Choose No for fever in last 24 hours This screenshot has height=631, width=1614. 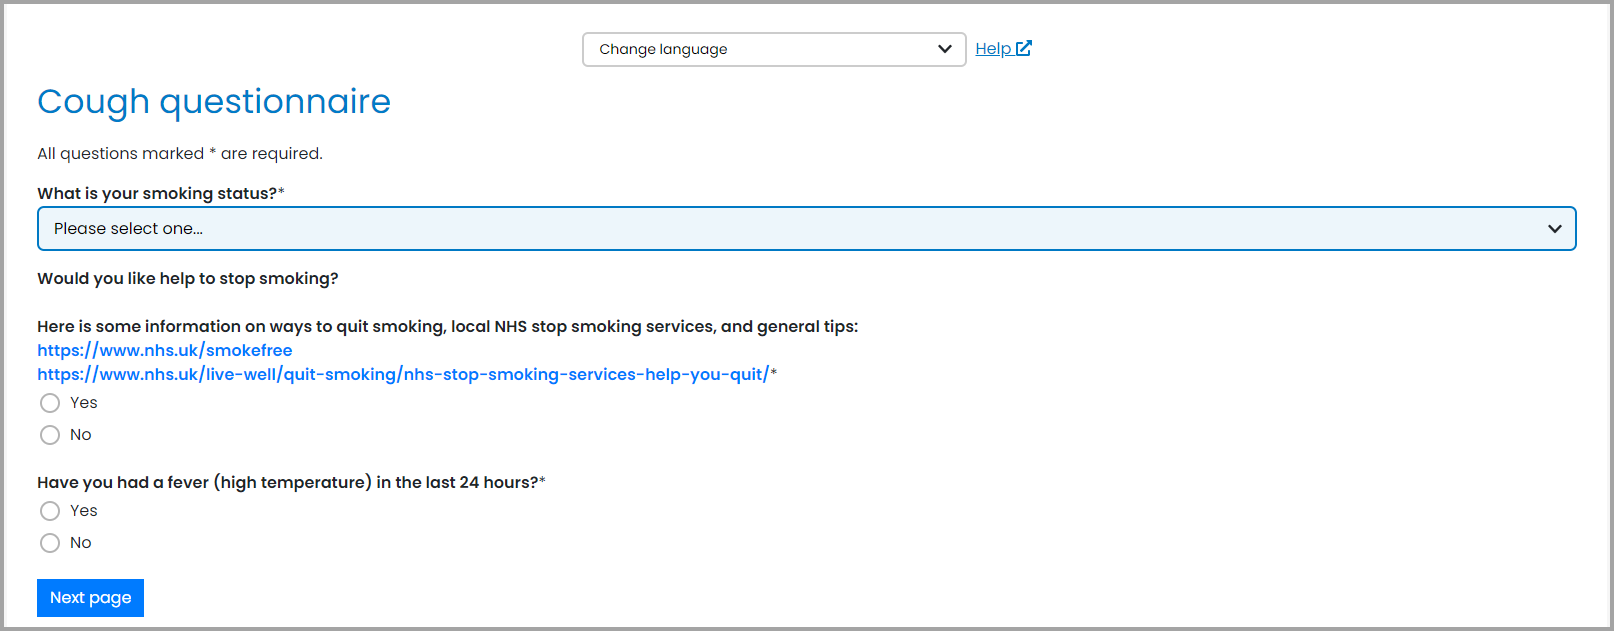click(50, 543)
